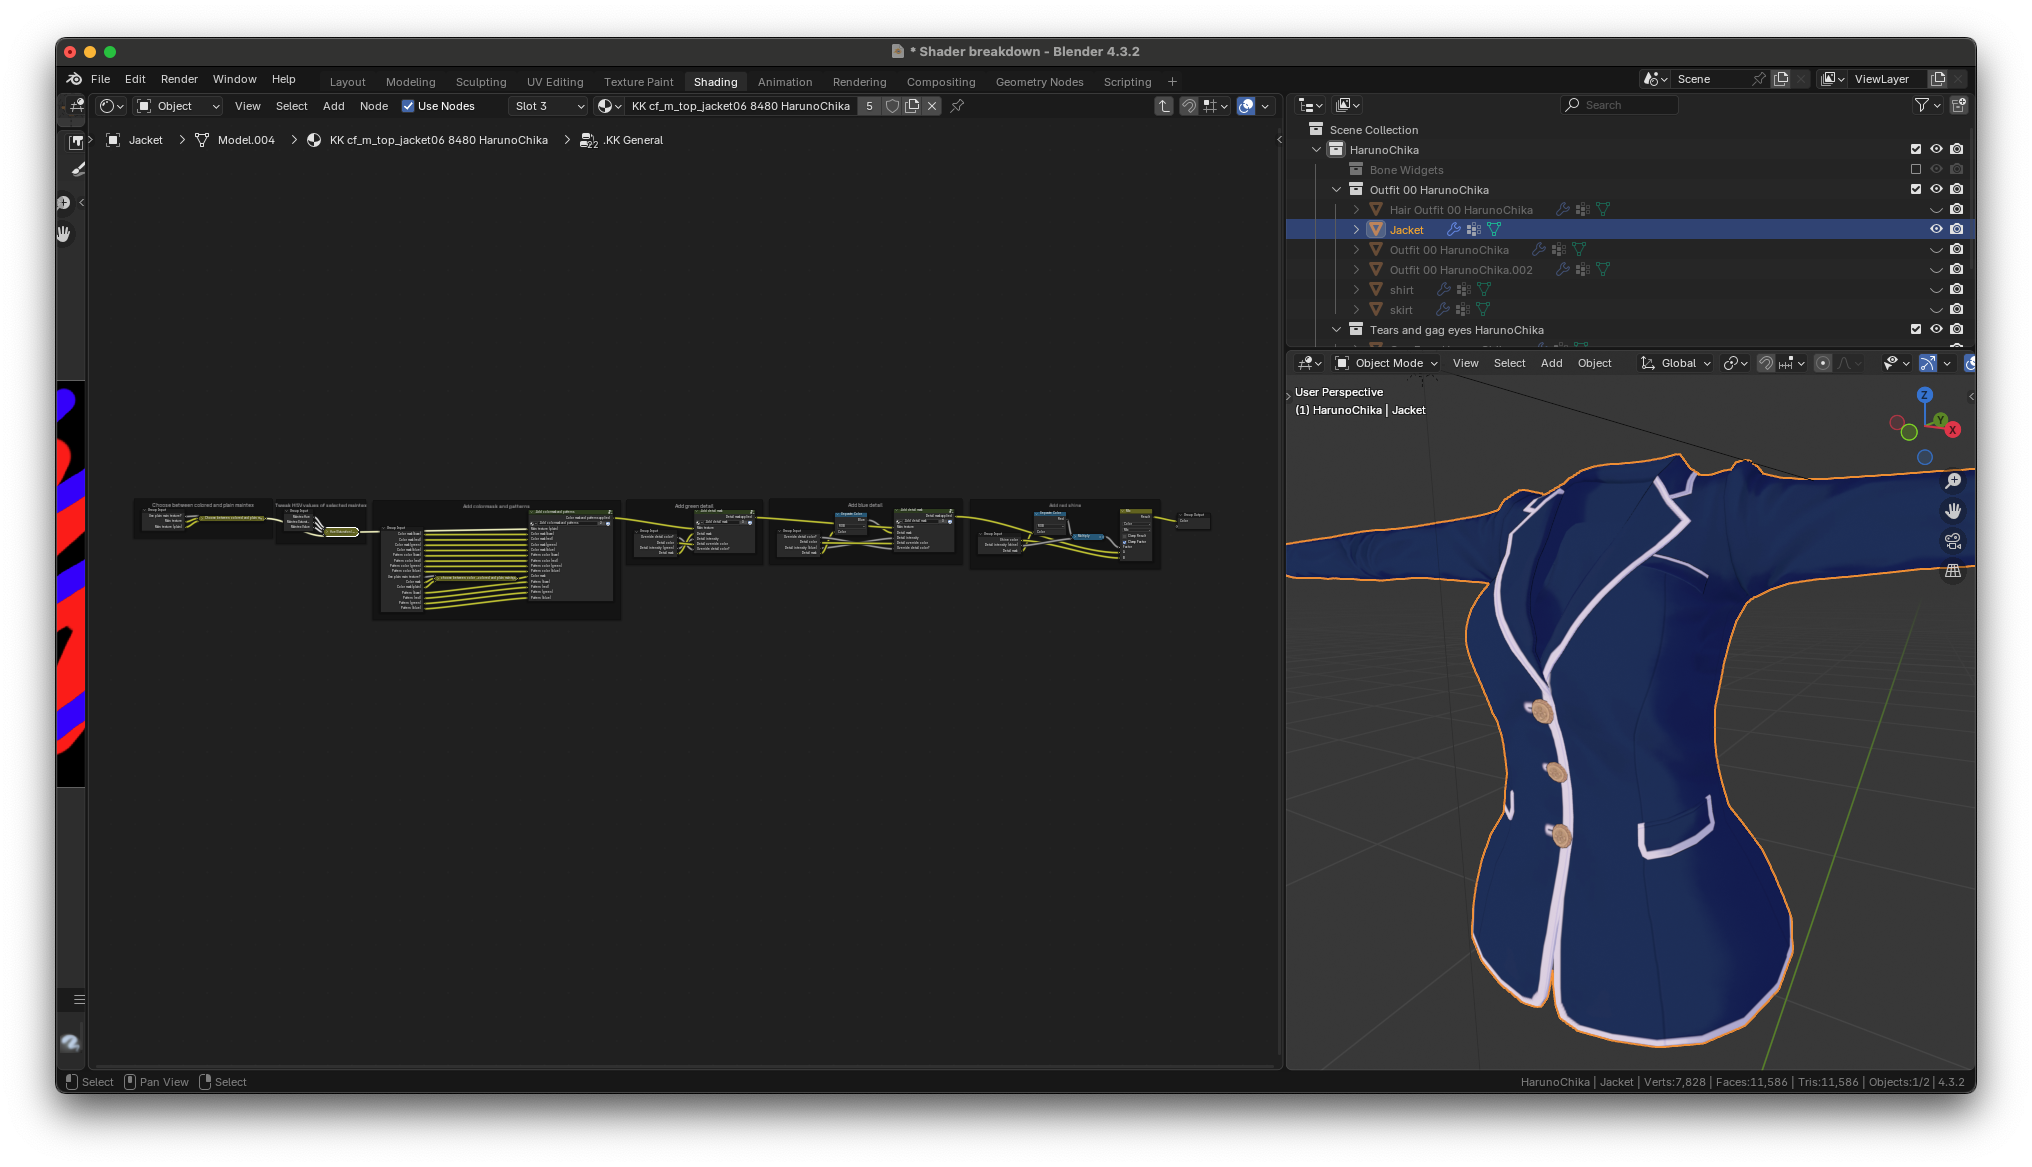The height and width of the screenshot is (1167, 2032).
Task: Duplicate the material with new-copy icon
Action: pos(912,106)
